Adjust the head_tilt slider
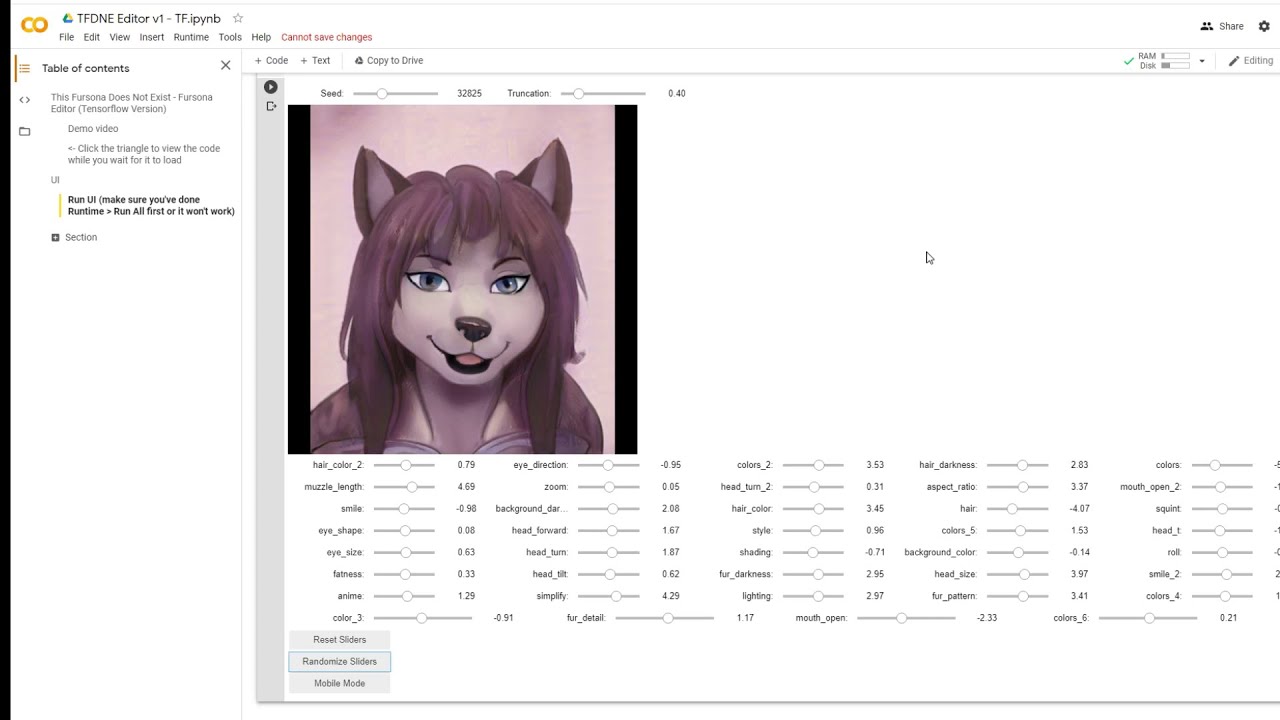The image size is (1280, 720). coord(608,575)
